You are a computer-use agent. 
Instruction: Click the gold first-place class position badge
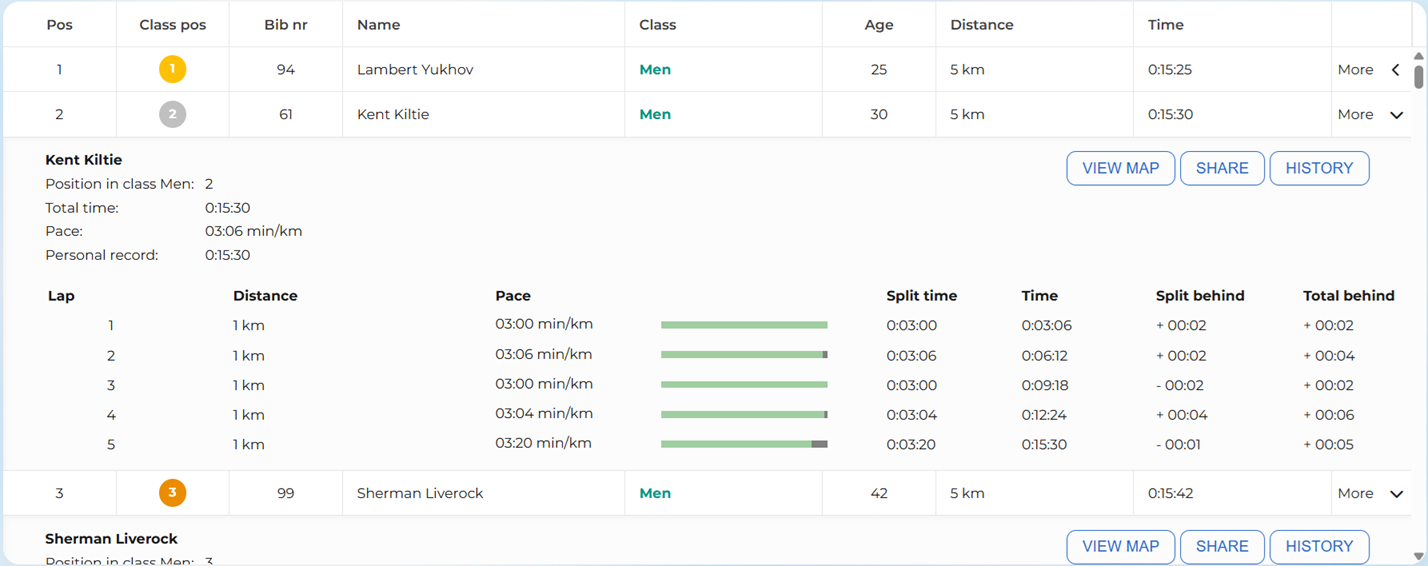coord(172,69)
